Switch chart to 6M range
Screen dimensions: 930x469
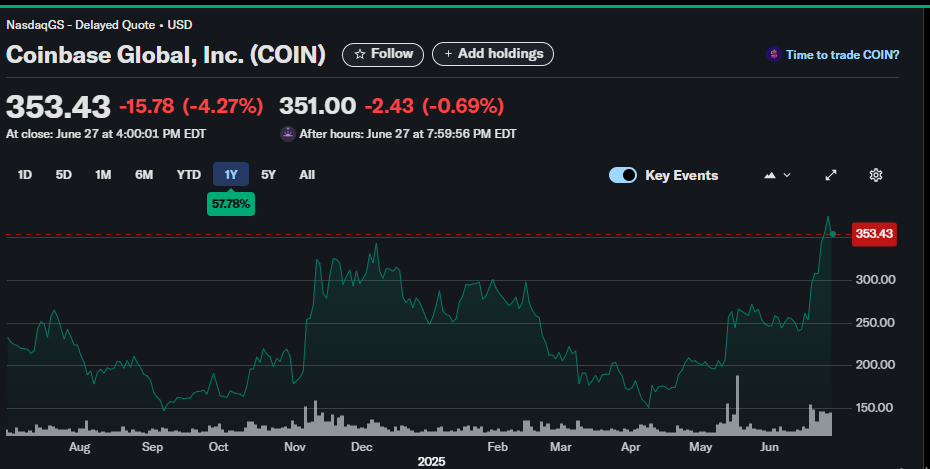(144, 175)
